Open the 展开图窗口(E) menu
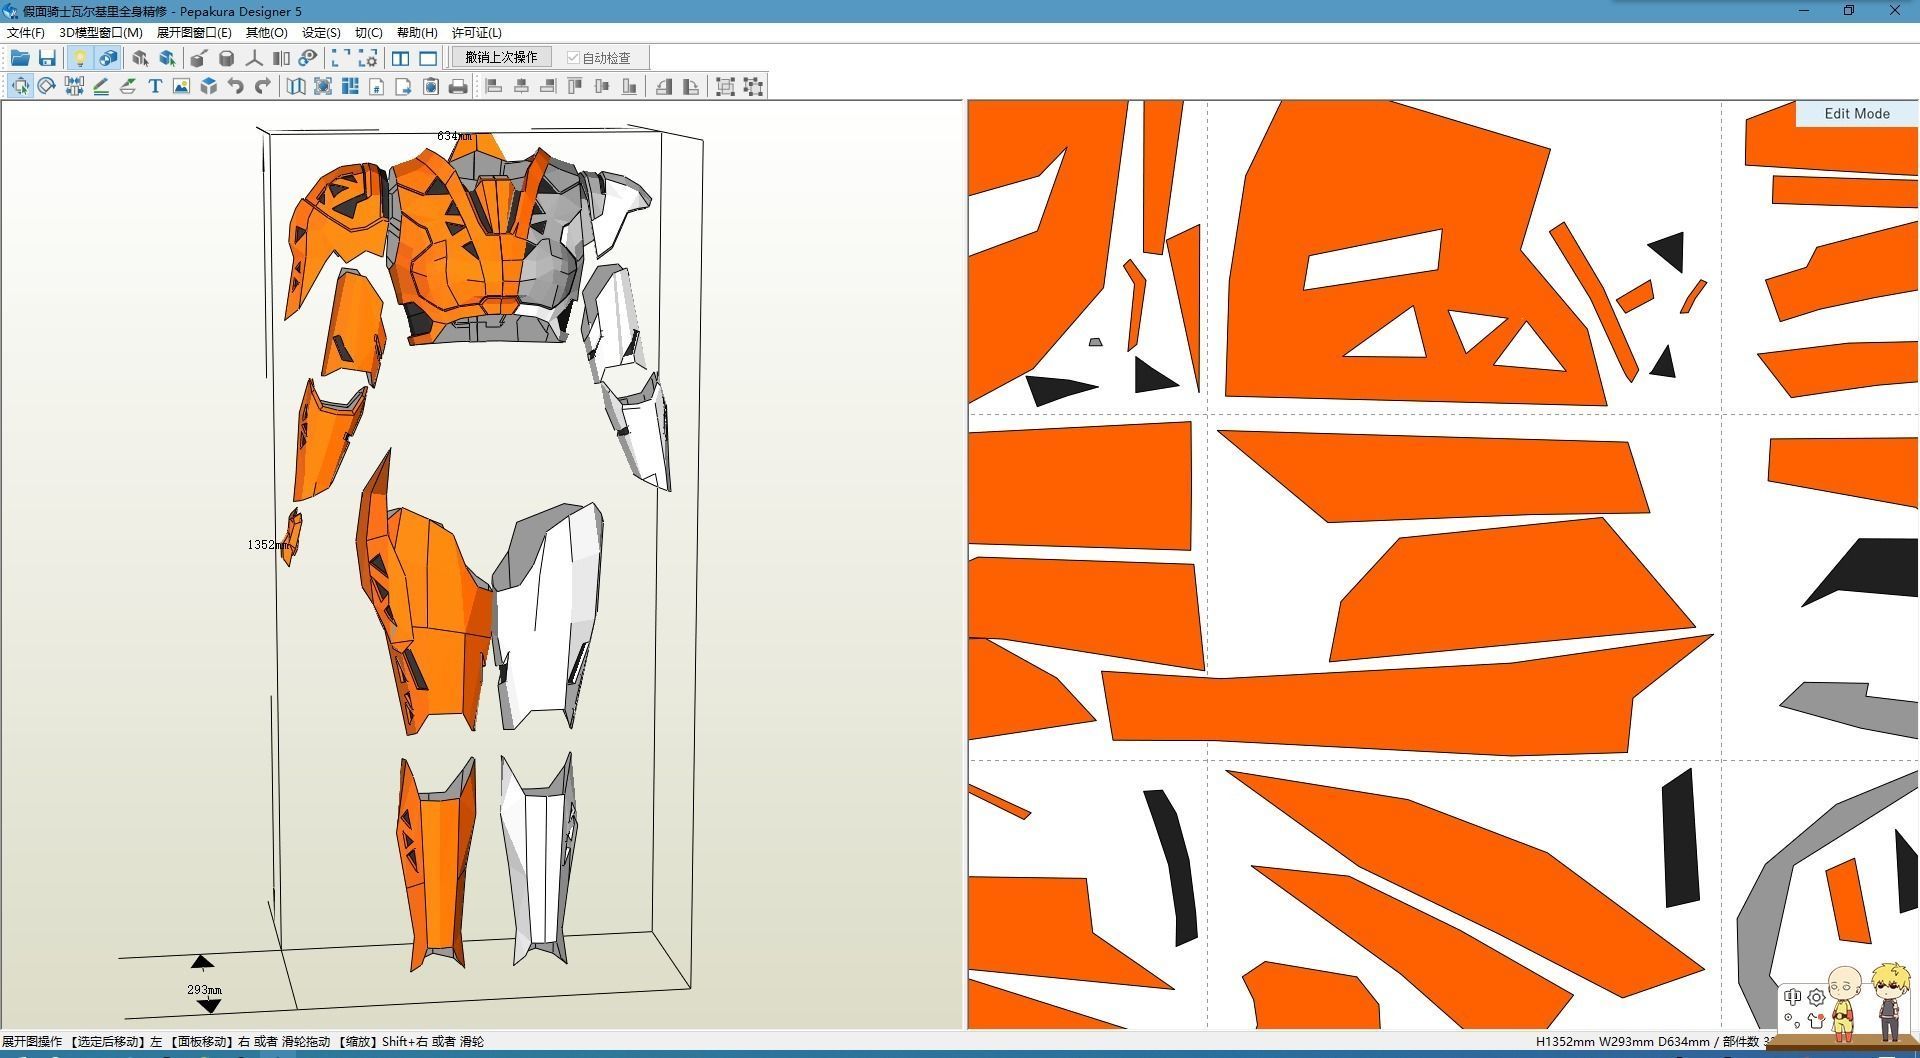Viewport: 1920px width, 1058px height. 194,32
